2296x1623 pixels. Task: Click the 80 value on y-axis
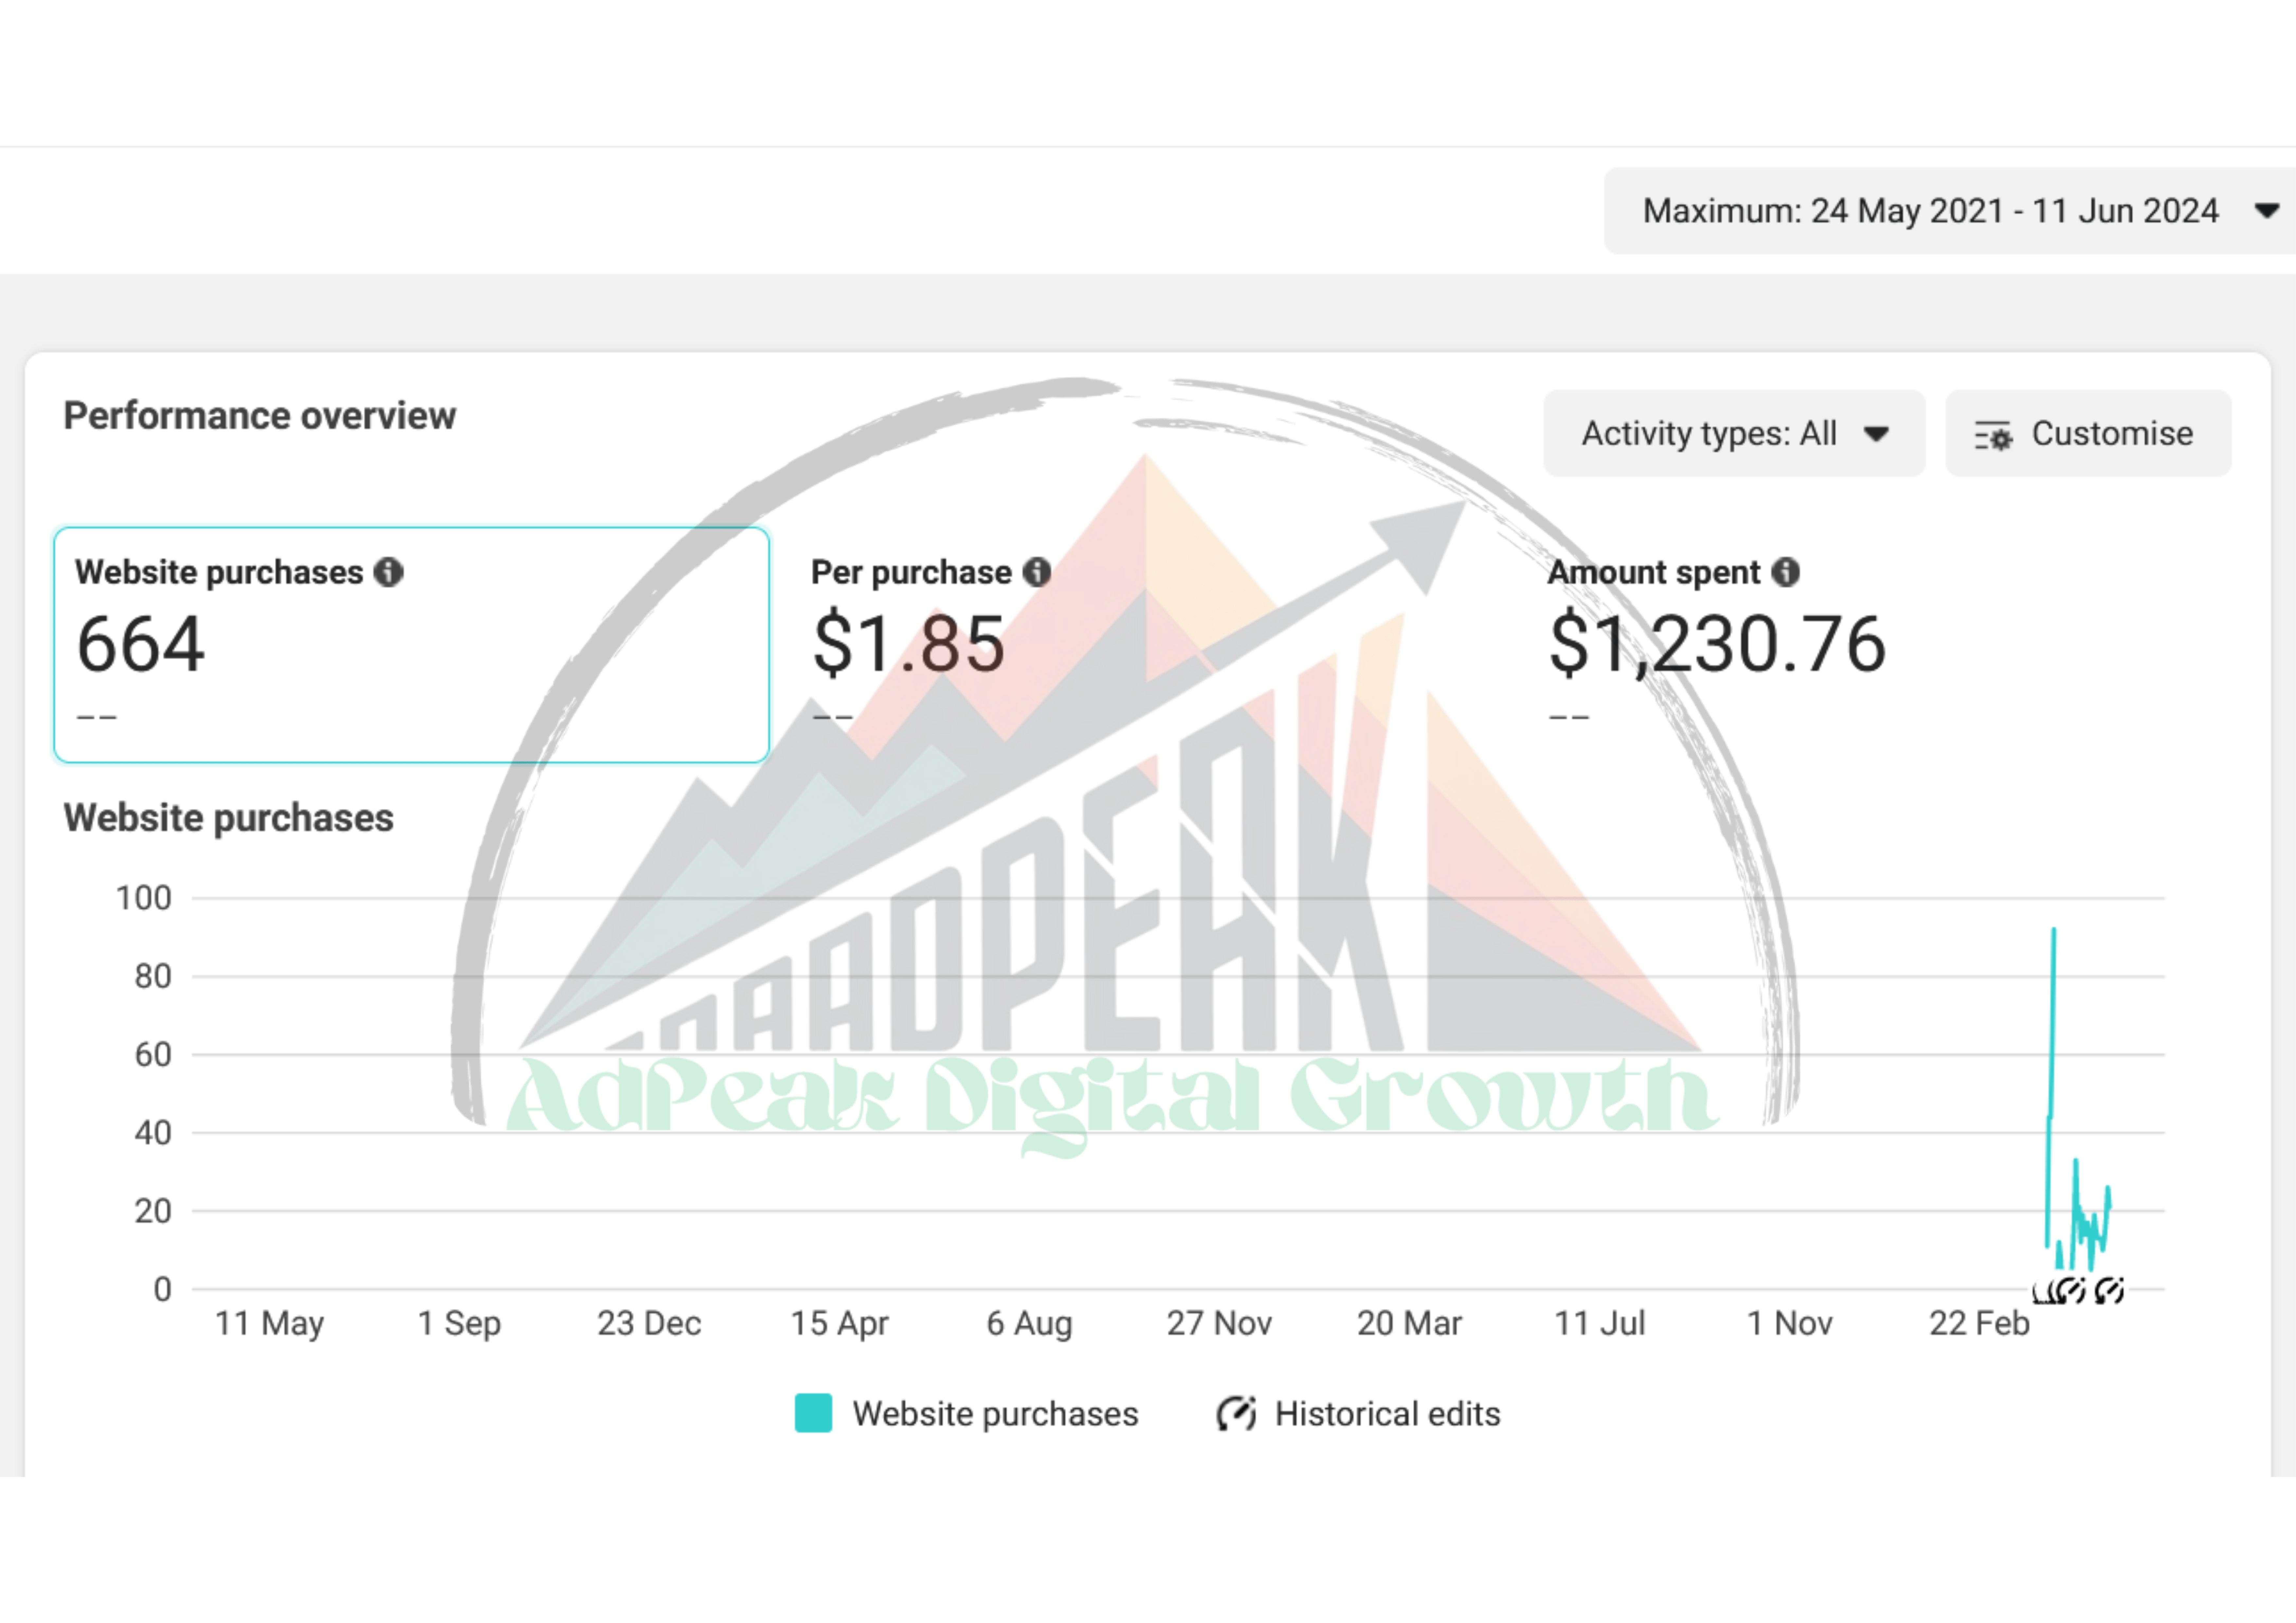click(153, 976)
